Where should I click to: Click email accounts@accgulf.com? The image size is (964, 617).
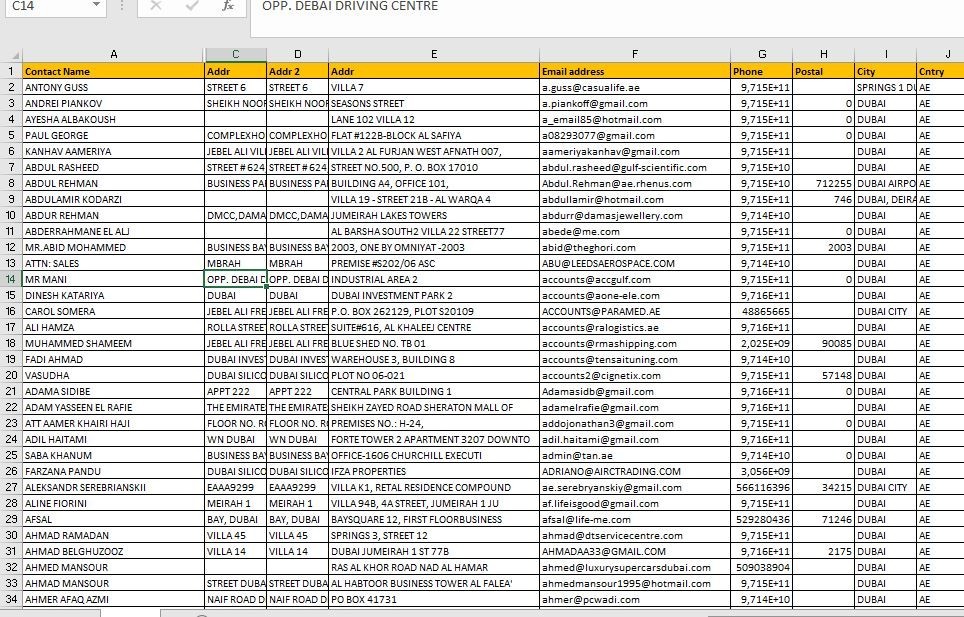click(635, 279)
